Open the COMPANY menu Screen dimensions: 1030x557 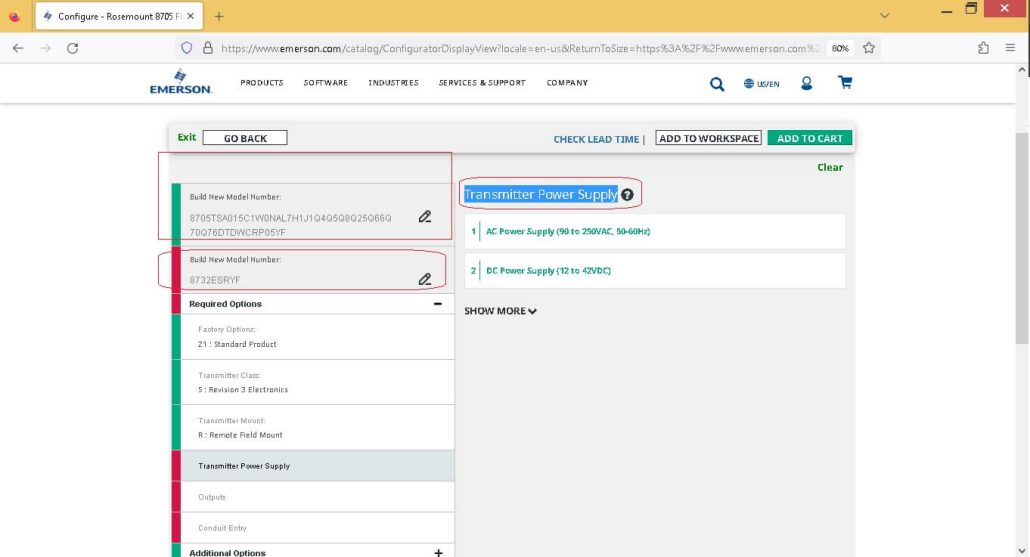click(x=567, y=83)
